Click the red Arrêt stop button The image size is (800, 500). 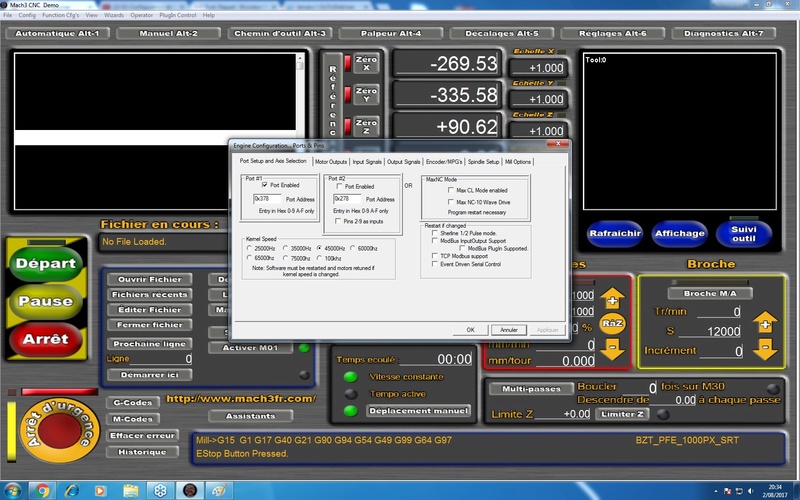pyautogui.click(x=45, y=339)
